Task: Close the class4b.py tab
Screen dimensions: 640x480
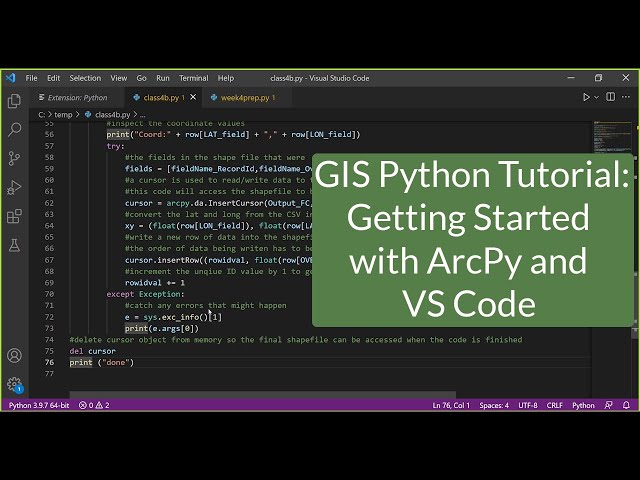Action: click(193, 97)
